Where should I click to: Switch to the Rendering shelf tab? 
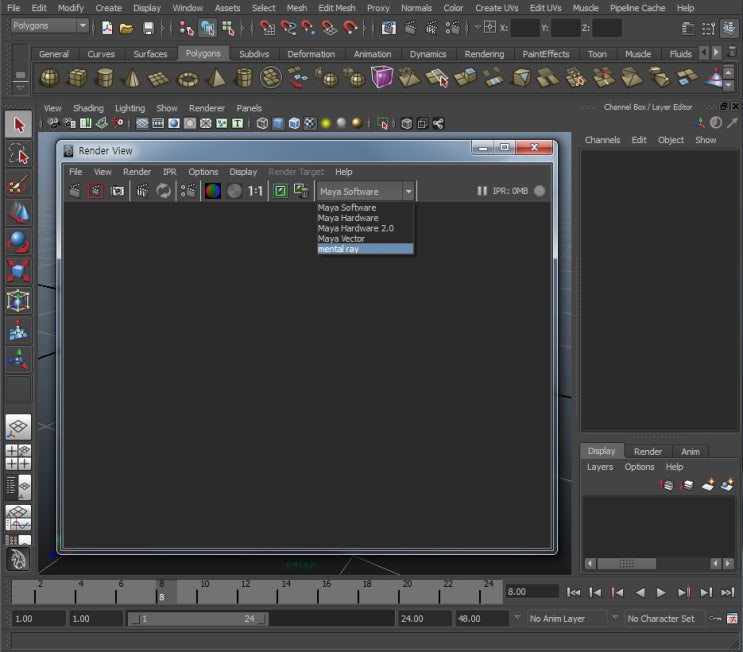(484, 54)
